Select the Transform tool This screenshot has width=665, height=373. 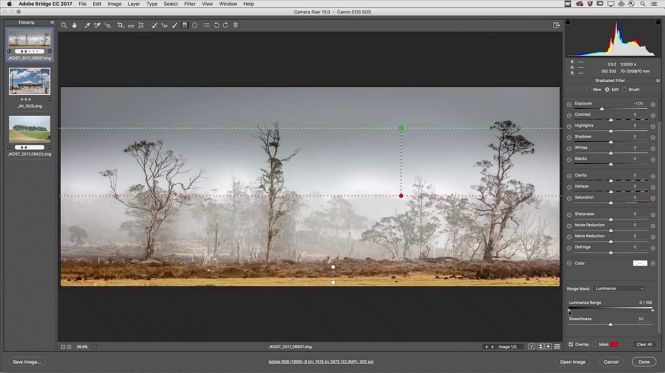pos(141,25)
